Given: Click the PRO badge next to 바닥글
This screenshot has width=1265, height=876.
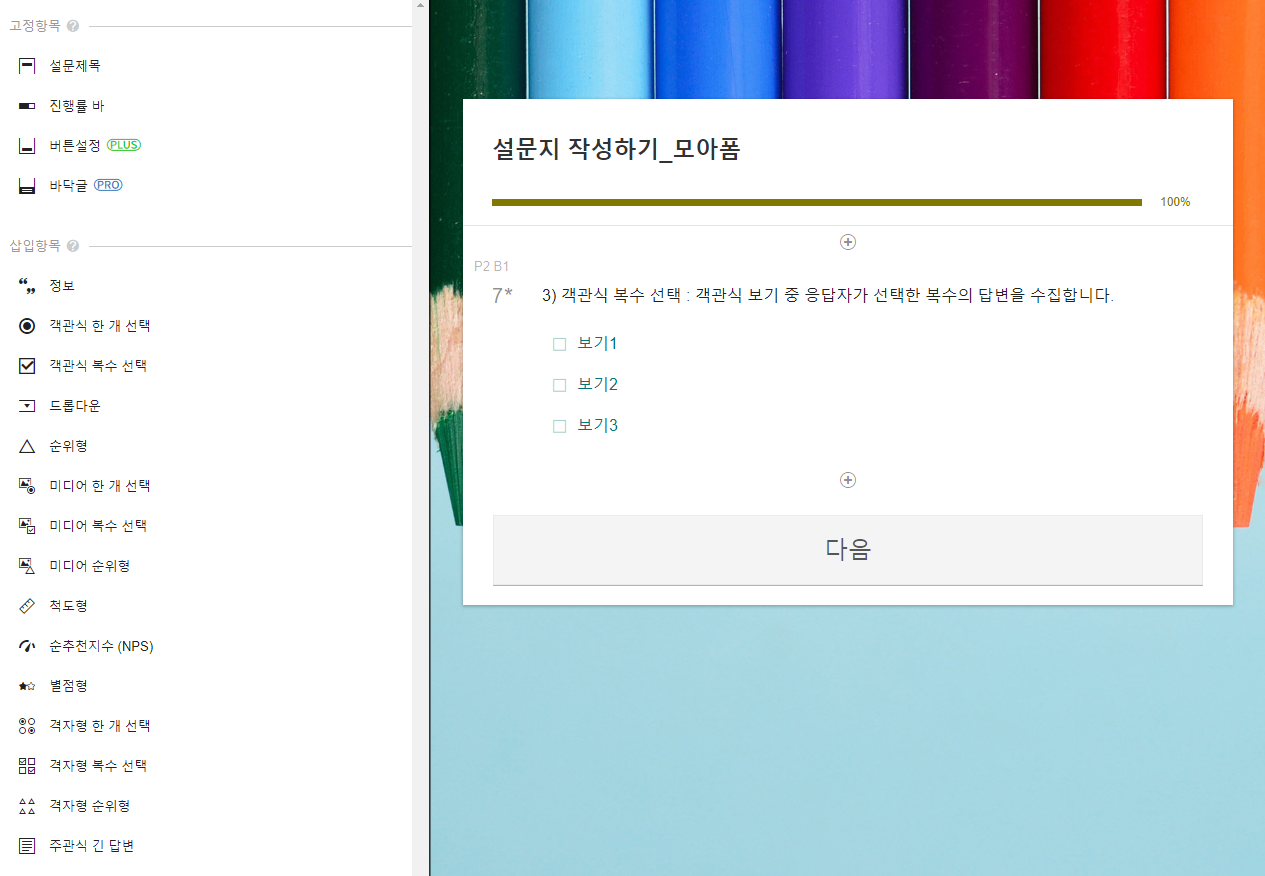Looking at the screenshot, I should pyautogui.click(x=108, y=185).
